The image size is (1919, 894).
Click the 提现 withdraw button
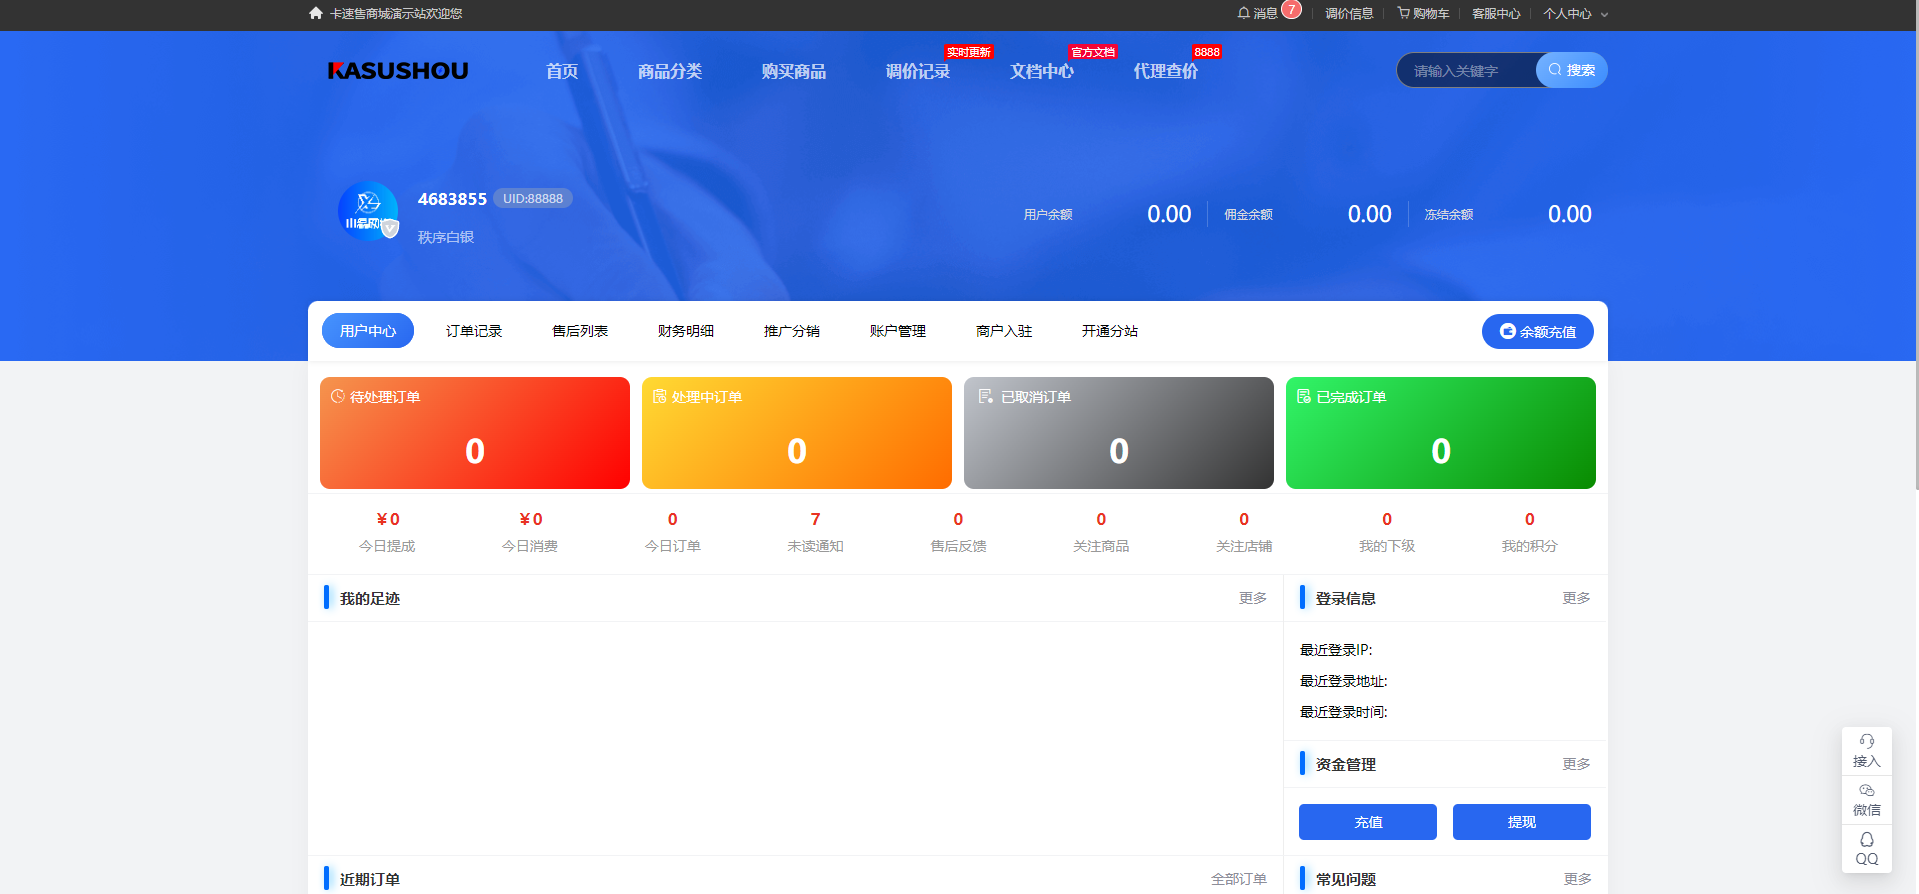click(1521, 822)
